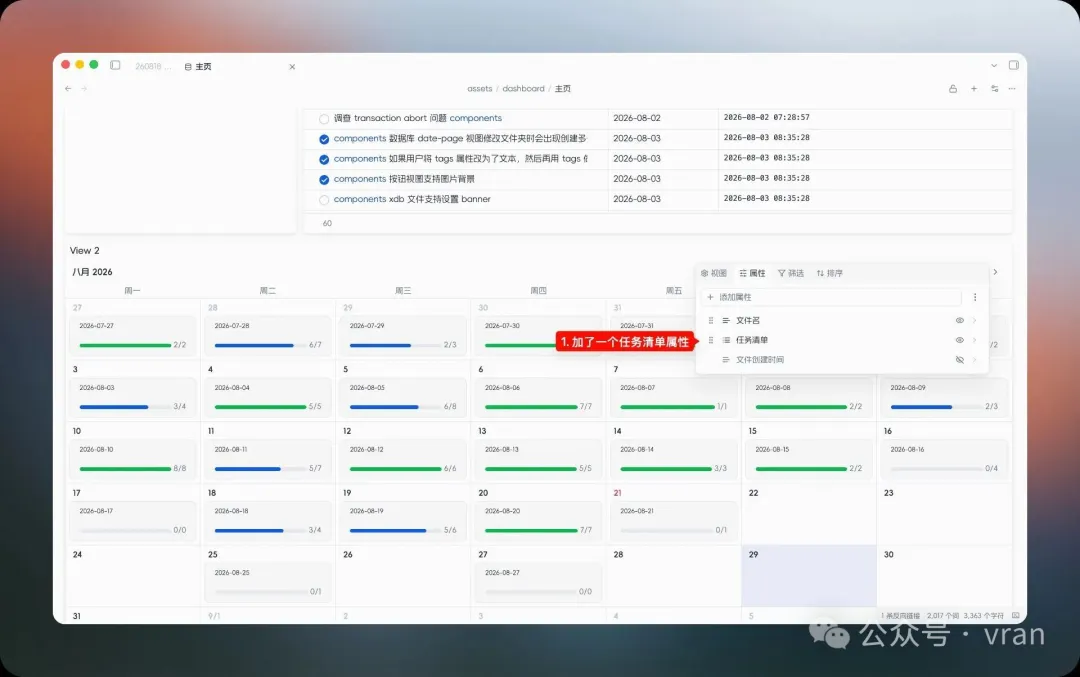Uncheck the tags 属性改为了文本 task
This screenshot has height=677, width=1080.
[x=324, y=159]
